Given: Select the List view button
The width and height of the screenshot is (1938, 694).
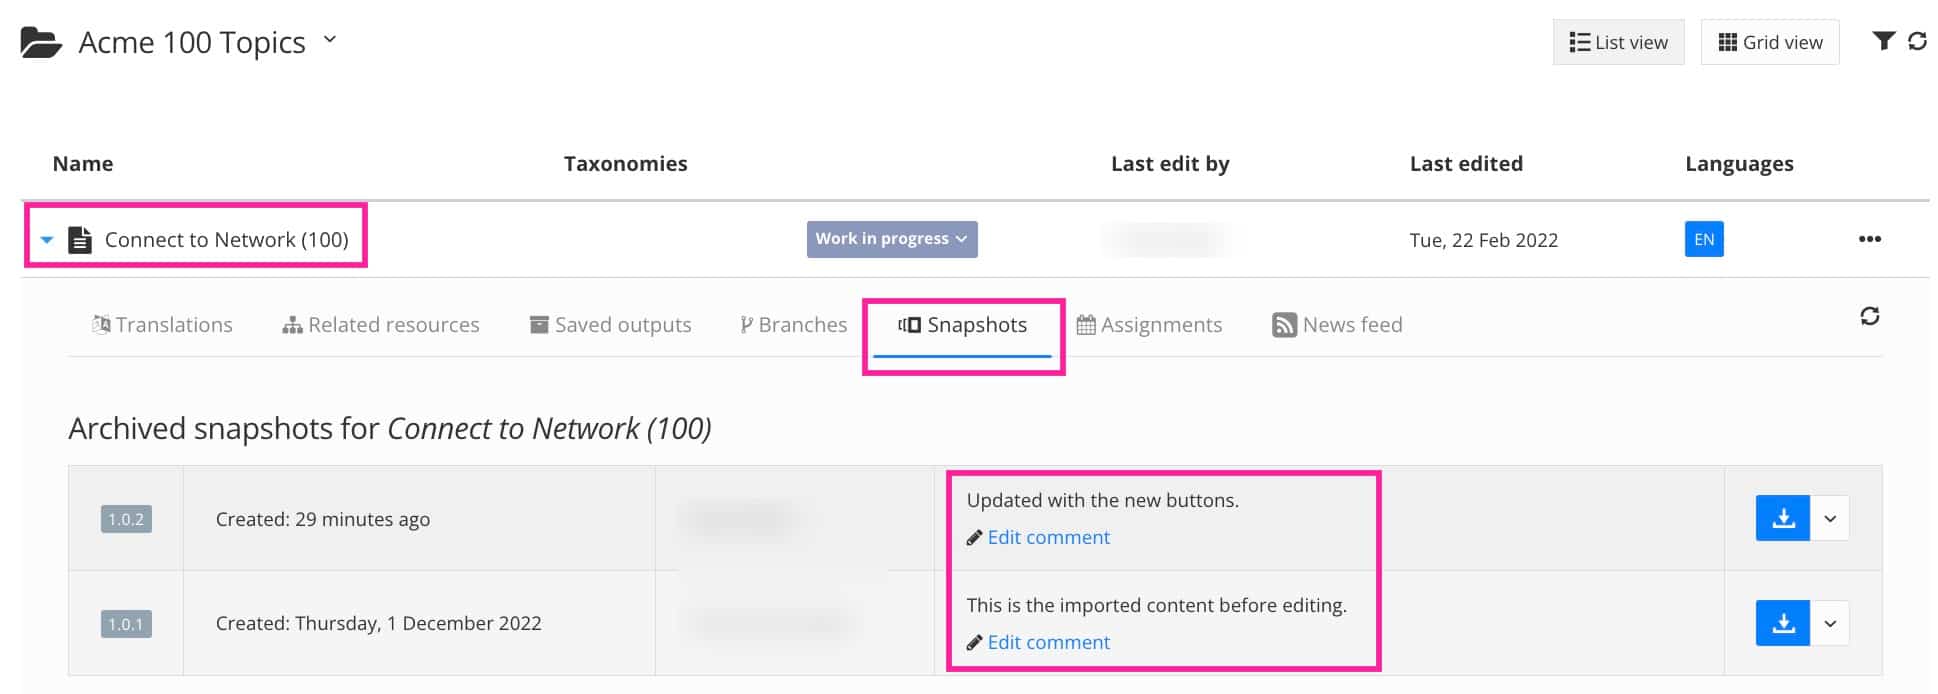Looking at the screenshot, I should (x=1618, y=41).
